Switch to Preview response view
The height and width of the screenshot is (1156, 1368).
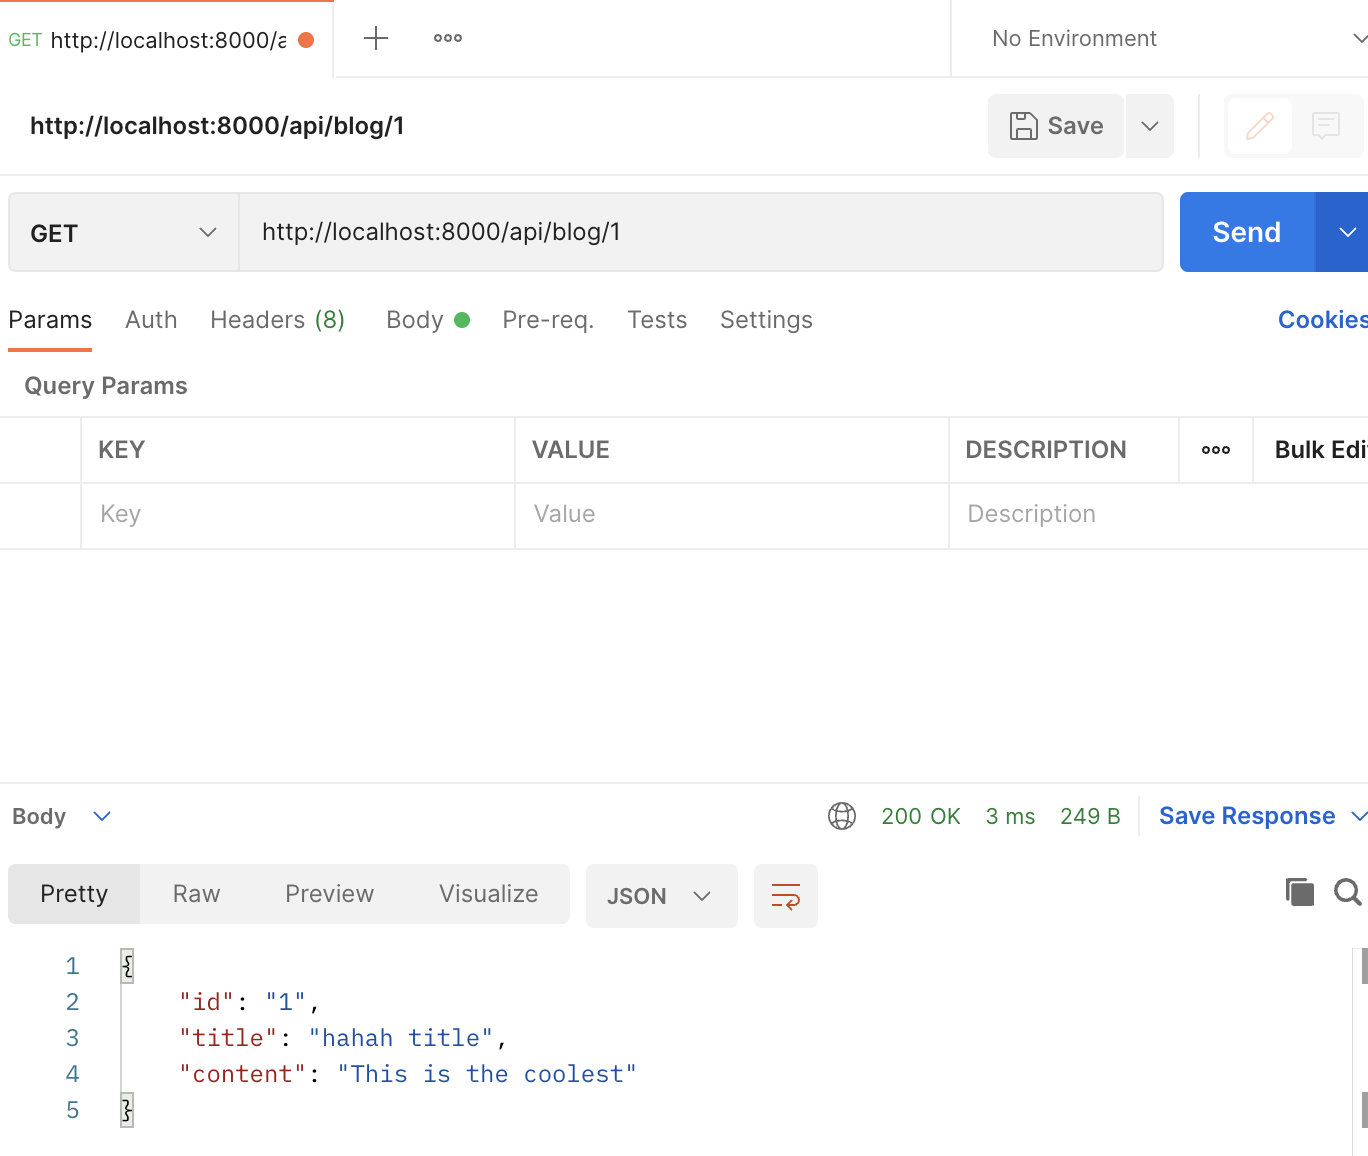[329, 894]
